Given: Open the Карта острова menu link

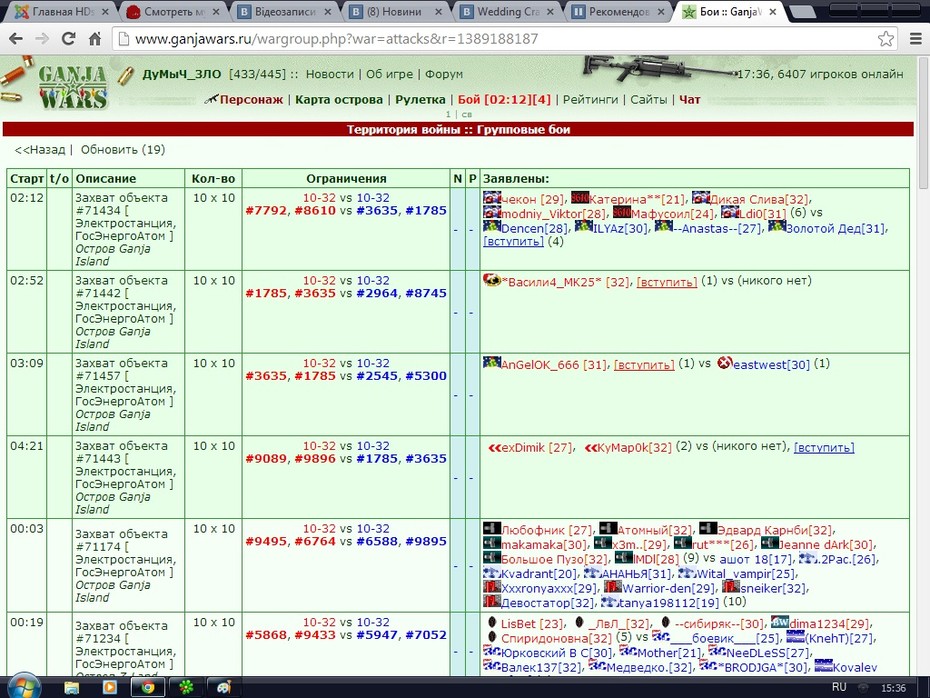Looking at the screenshot, I should pyautogui.click(x=339, y=100).
